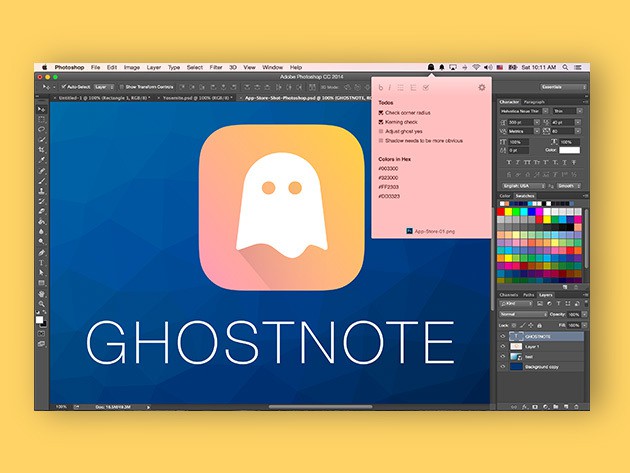Open the Filter menu
The height and width of the screenshot is (473, 630).
pyautogui.click(x=216, y=67)
